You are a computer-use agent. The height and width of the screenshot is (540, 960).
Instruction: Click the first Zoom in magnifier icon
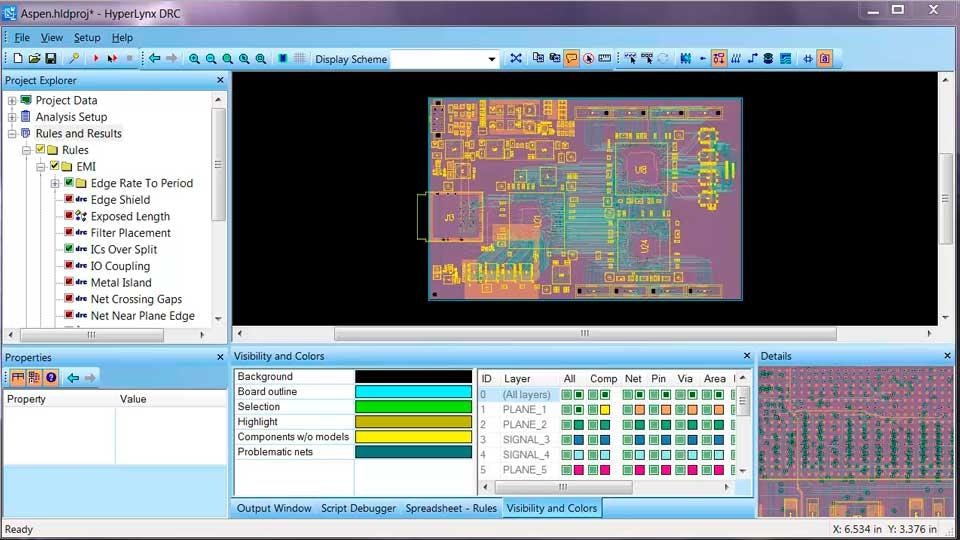(194, 59)
